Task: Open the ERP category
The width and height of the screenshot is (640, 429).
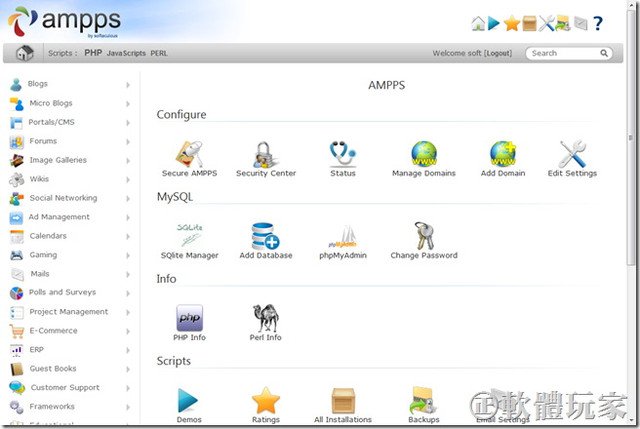Action: click(36, 349)
